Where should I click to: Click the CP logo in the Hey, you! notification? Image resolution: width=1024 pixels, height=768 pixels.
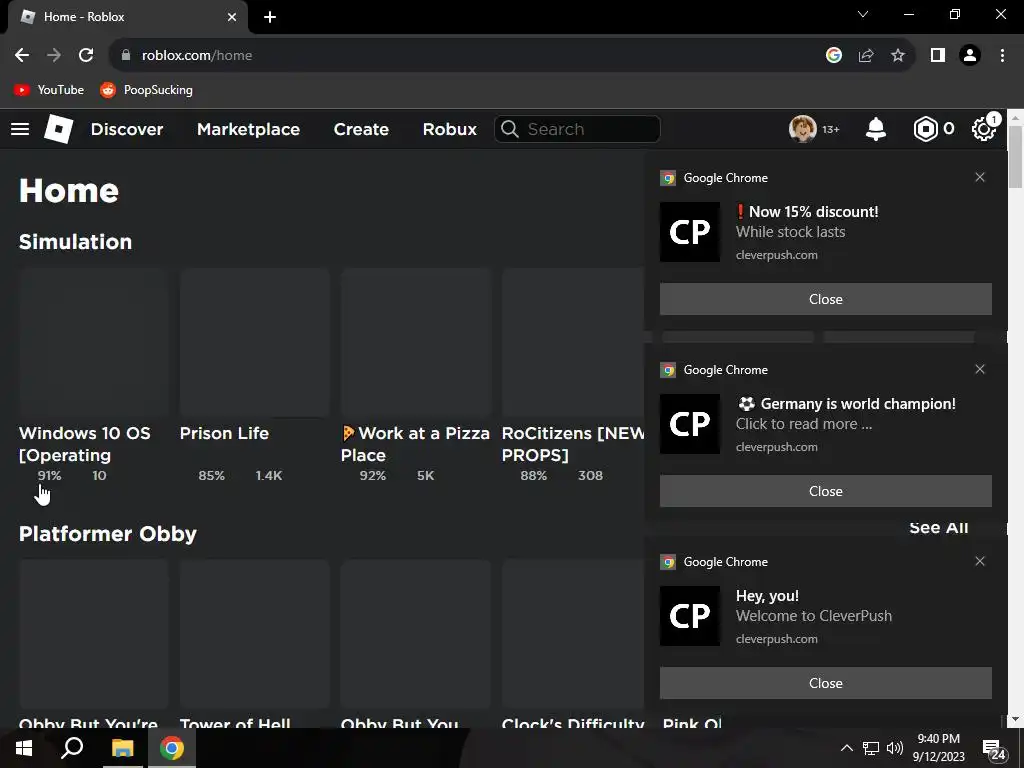point(690,616)
